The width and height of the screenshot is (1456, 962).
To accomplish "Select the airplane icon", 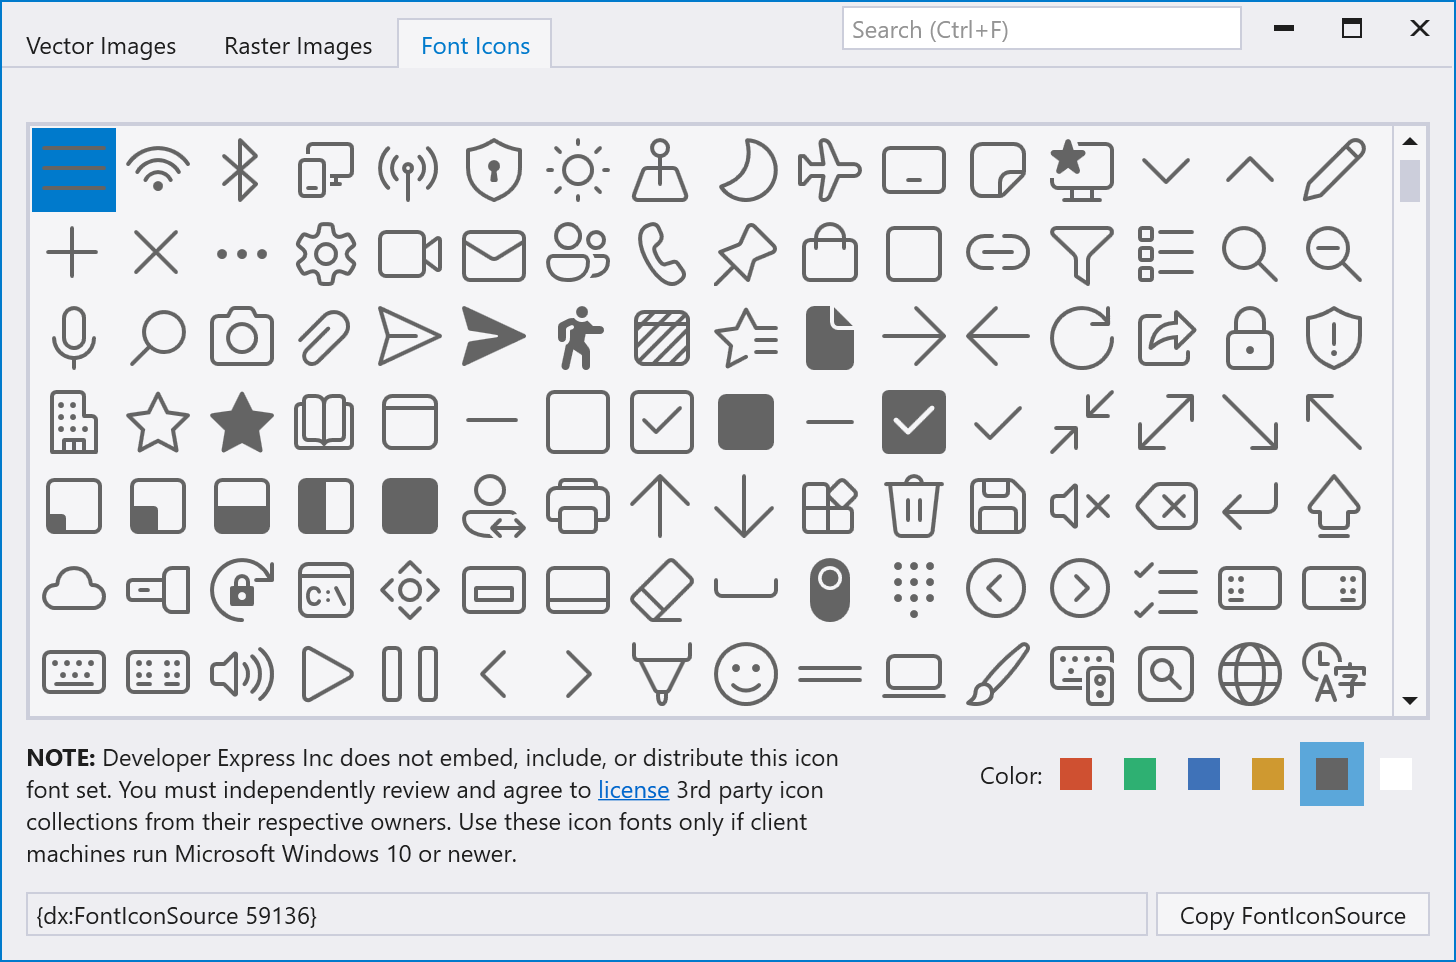I will point(829,170).
